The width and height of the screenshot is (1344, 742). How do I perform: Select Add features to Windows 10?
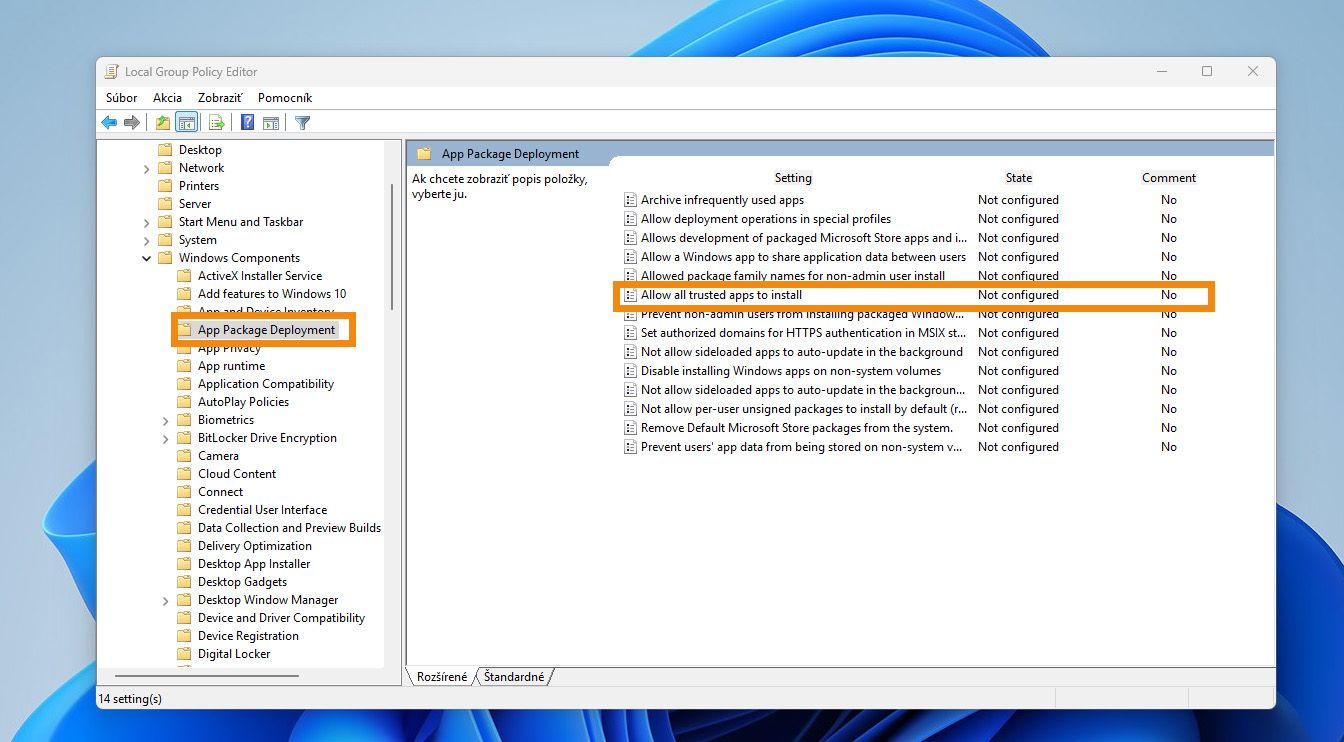[x=272, y=294]
